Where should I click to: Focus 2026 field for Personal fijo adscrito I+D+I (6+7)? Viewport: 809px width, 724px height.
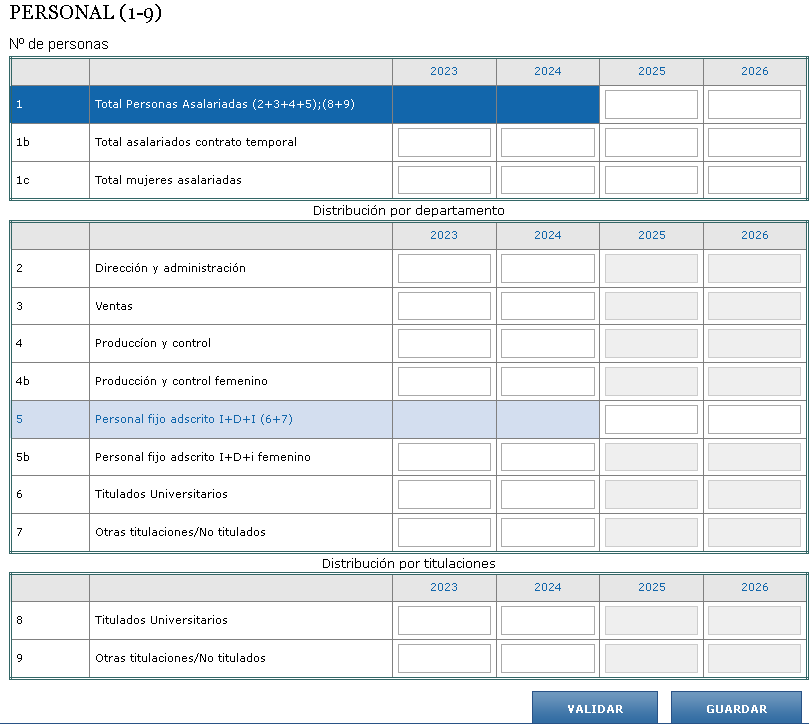tap(754, 420)
